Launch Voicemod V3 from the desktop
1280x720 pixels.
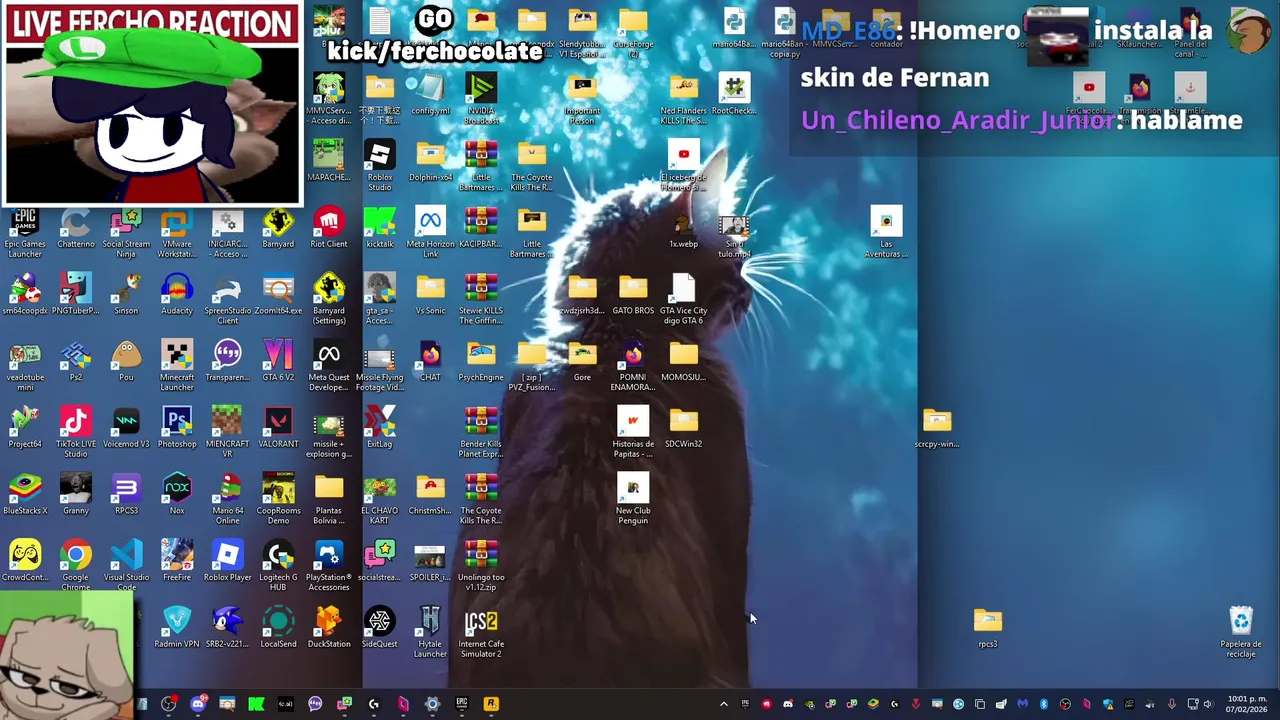pos(126,429)
